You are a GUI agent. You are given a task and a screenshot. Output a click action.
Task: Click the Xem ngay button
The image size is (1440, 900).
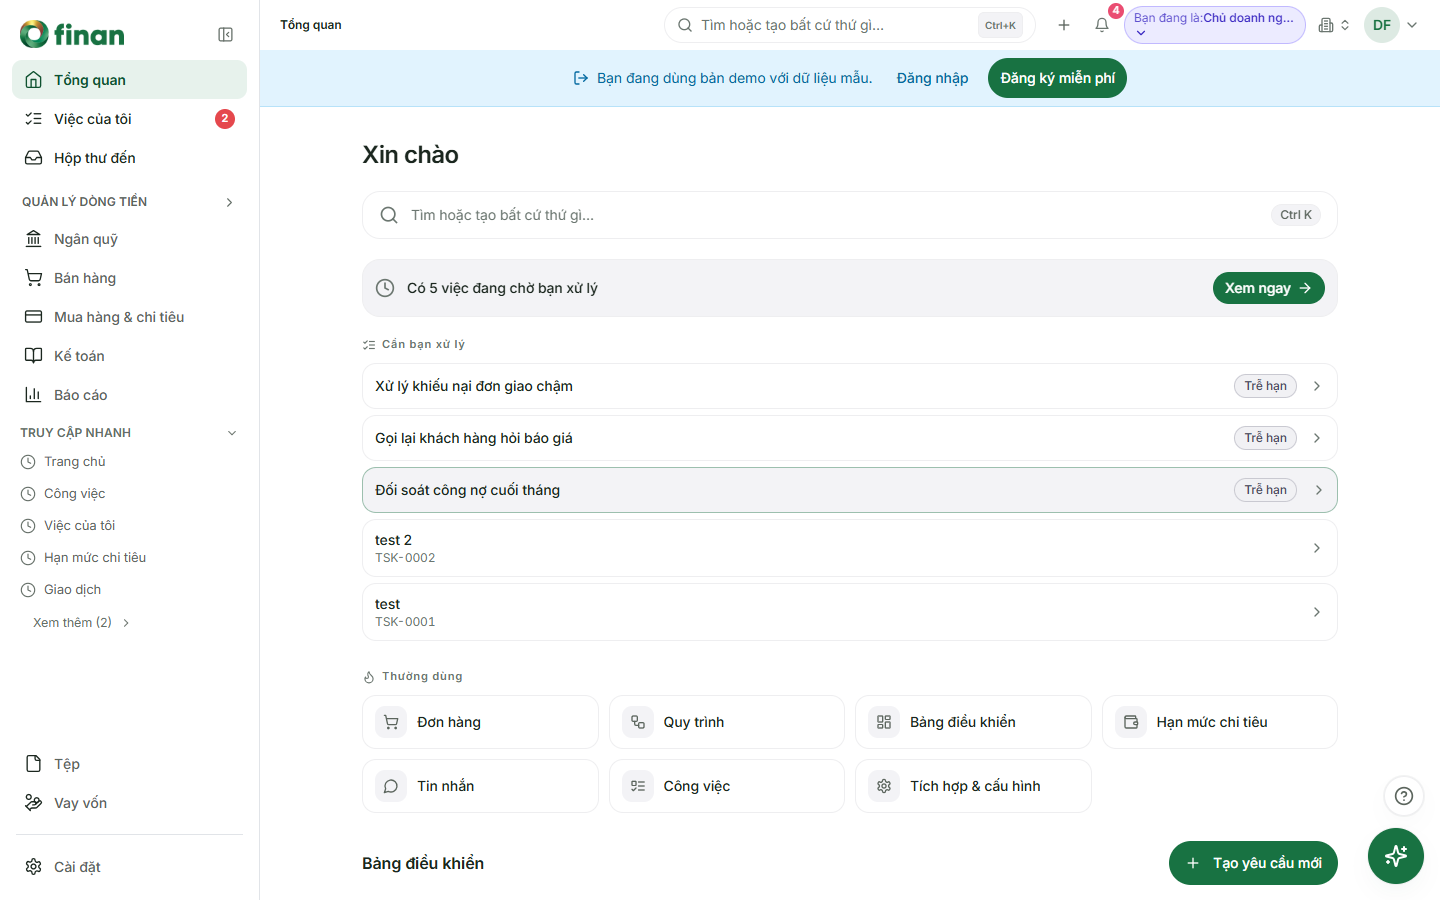pos(1268,288)
